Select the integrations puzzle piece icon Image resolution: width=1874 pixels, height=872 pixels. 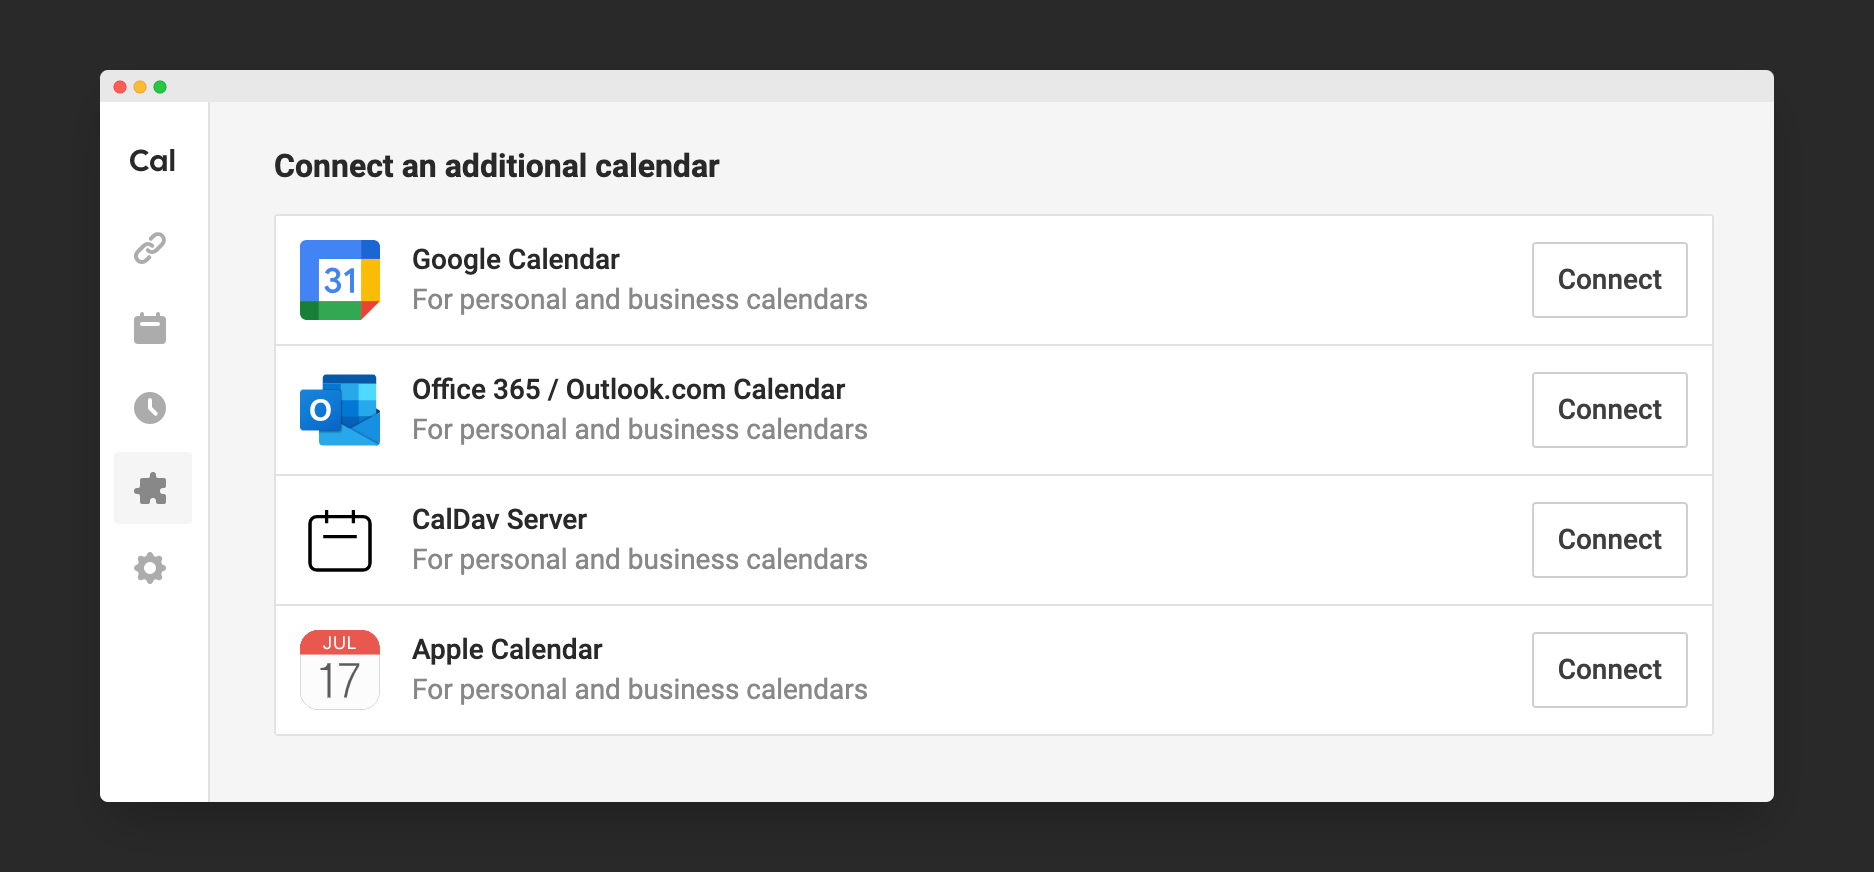tap(152, 488)
